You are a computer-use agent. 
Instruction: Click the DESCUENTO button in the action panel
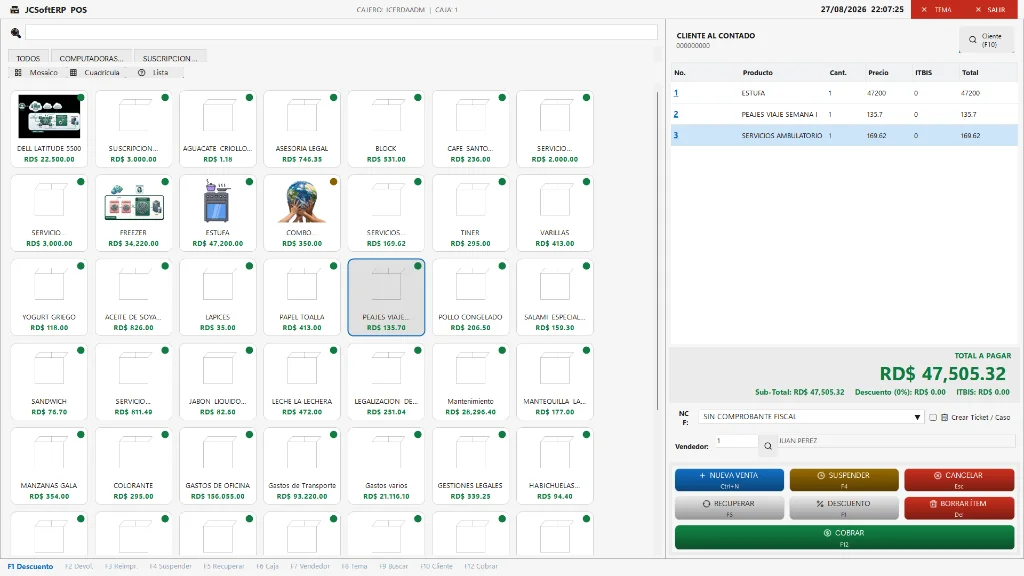click(x=844, y=508)
